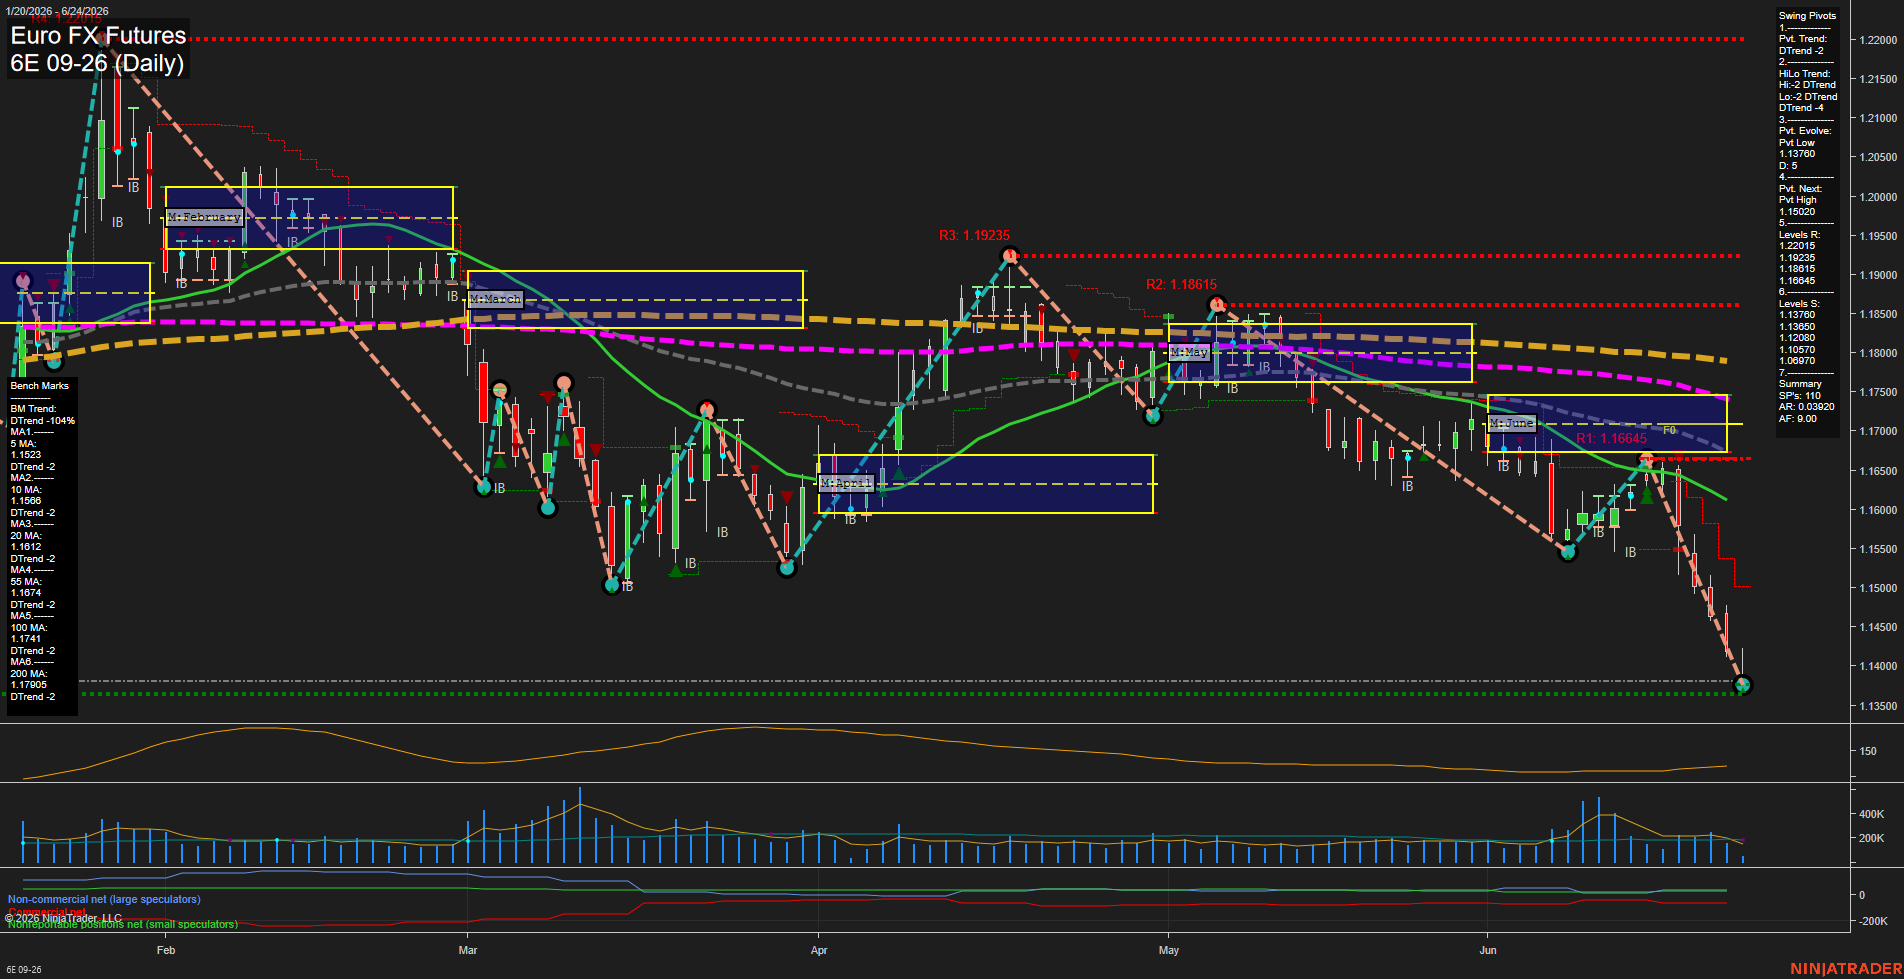This screenshot has height=979, width=1904.
Task: Click the 20 MA: entry in Bench Marks
Action: 26,536
